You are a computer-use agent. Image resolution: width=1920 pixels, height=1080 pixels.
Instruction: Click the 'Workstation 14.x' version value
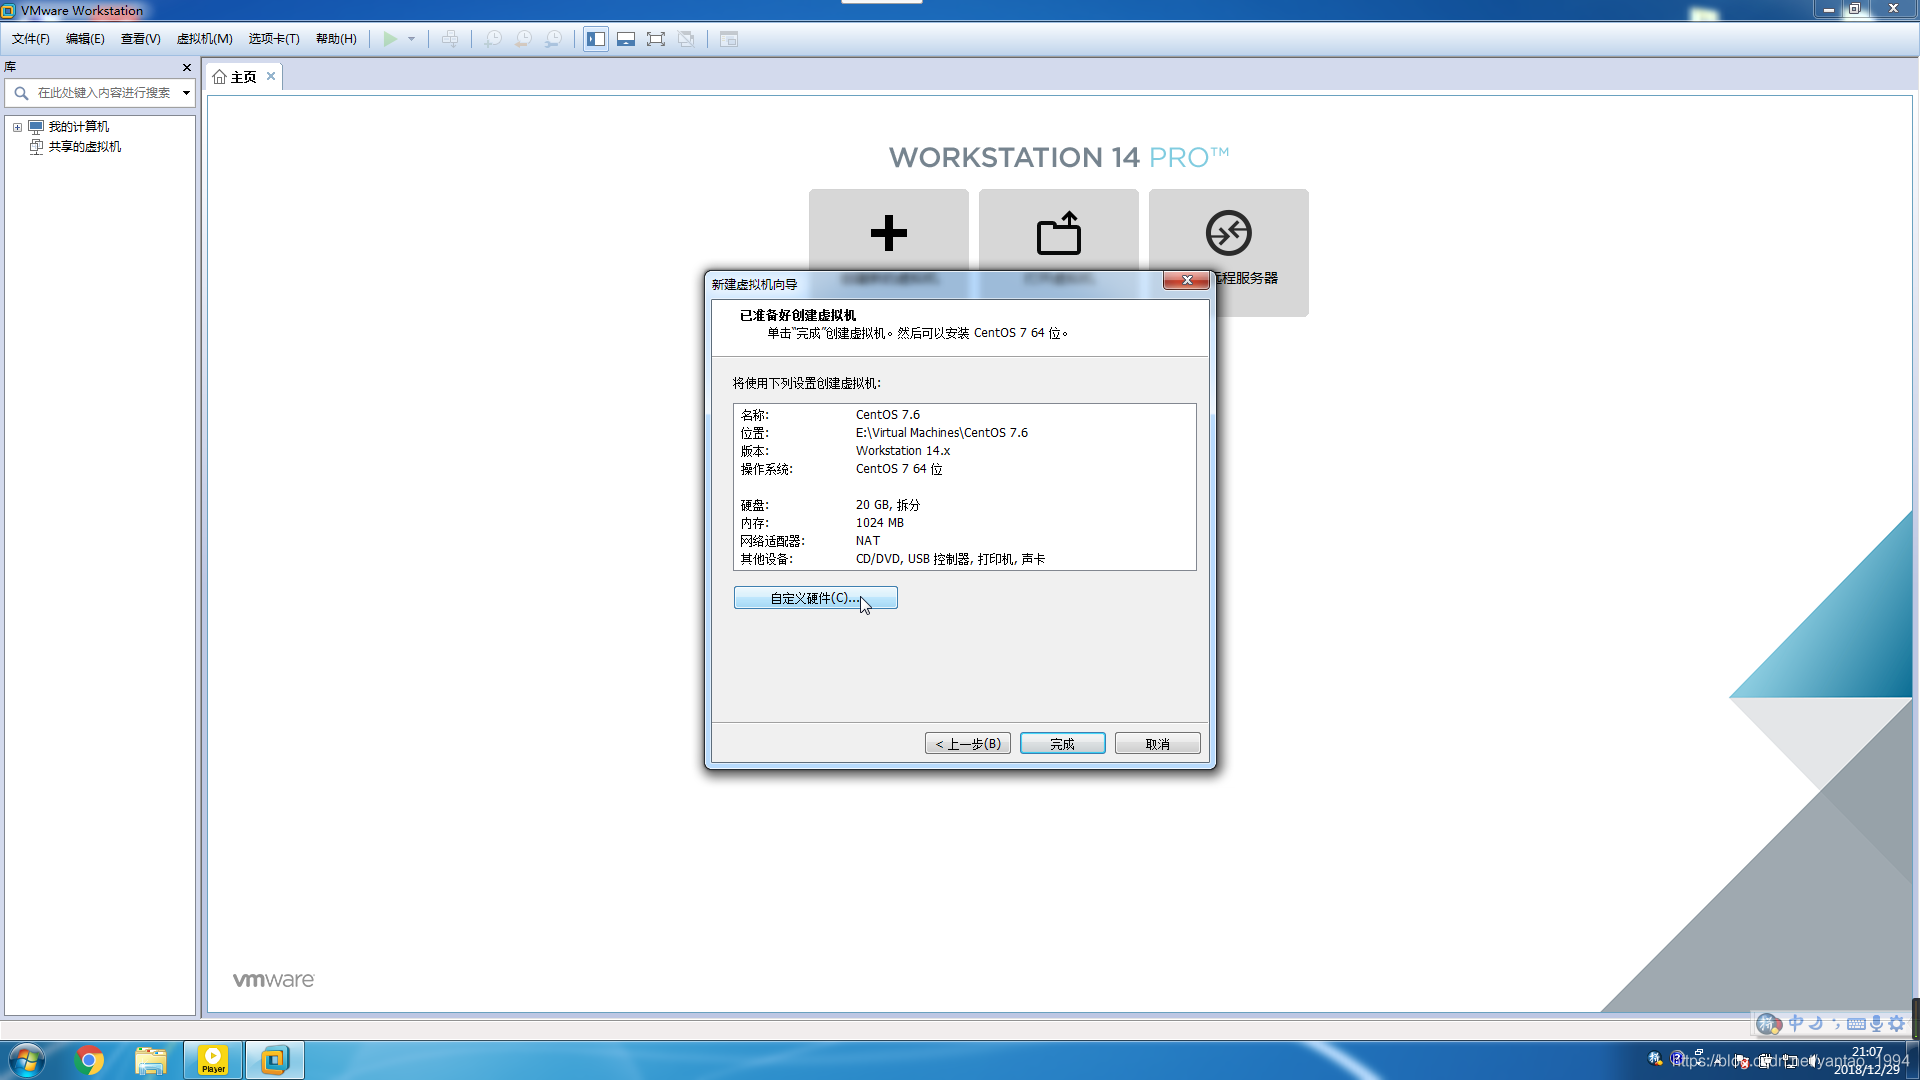(903, 451)
